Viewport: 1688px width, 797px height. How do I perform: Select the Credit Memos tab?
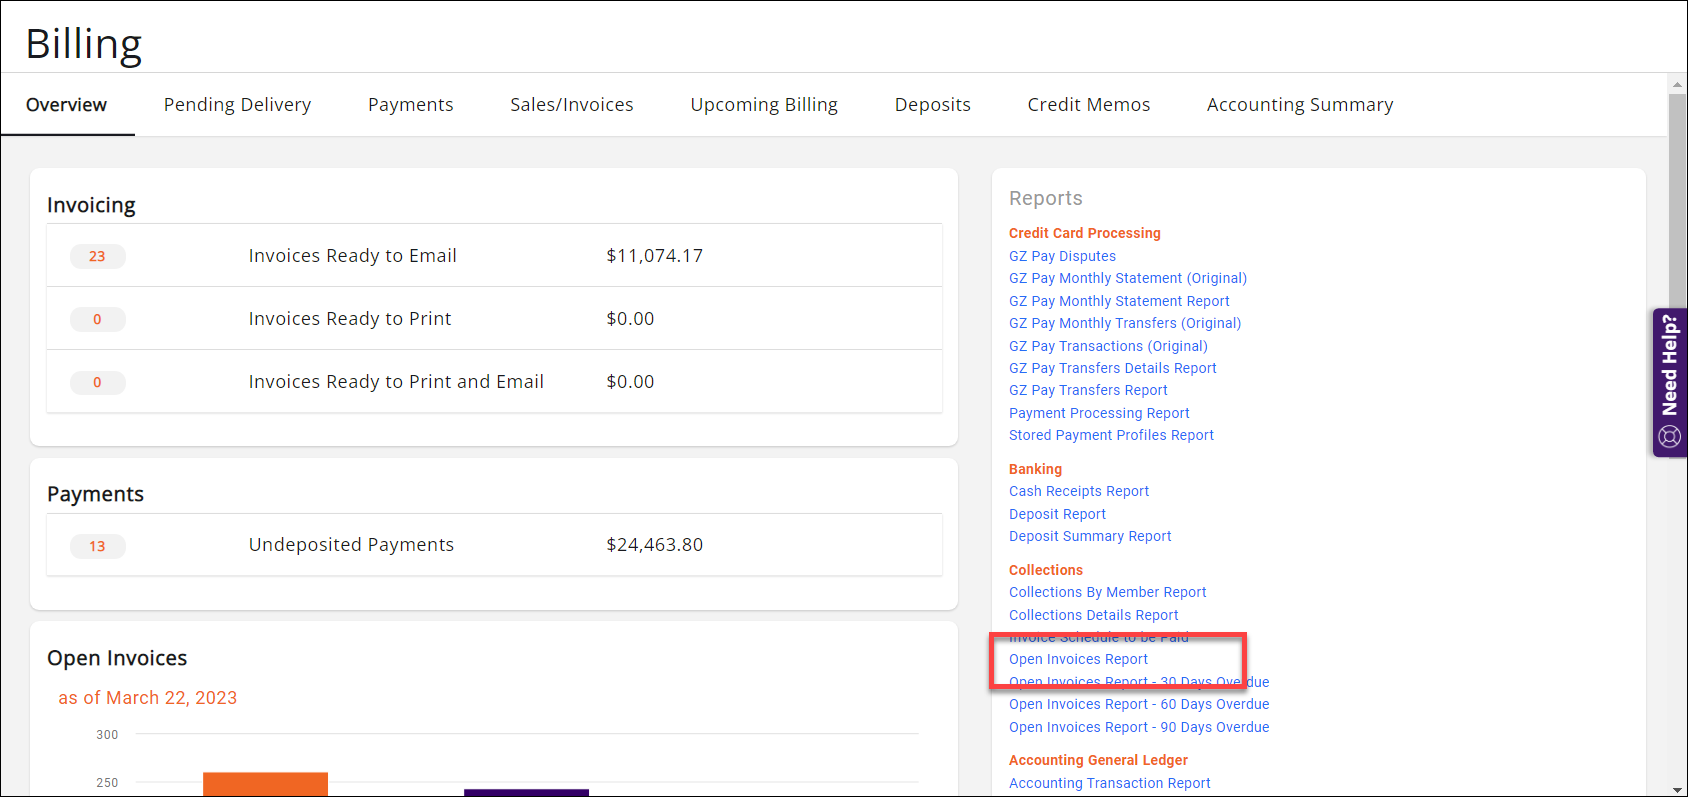coord(1088,105)
